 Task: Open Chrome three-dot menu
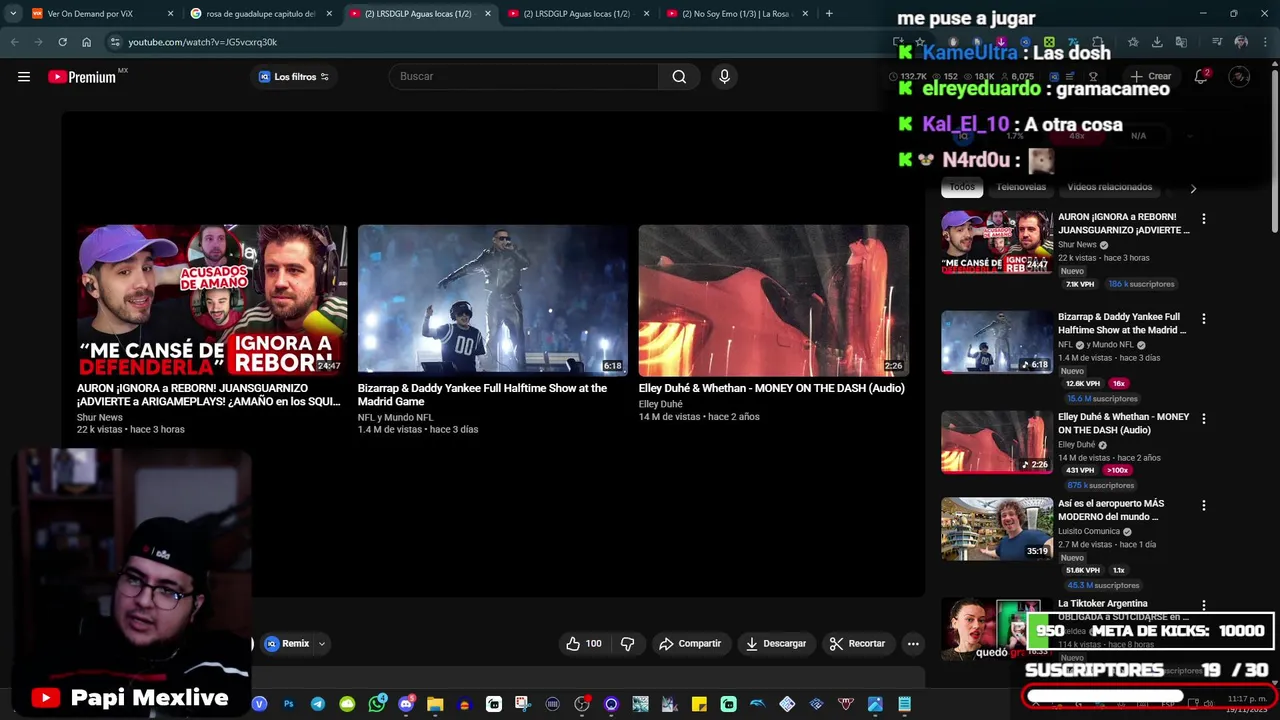click(1266, 42)
